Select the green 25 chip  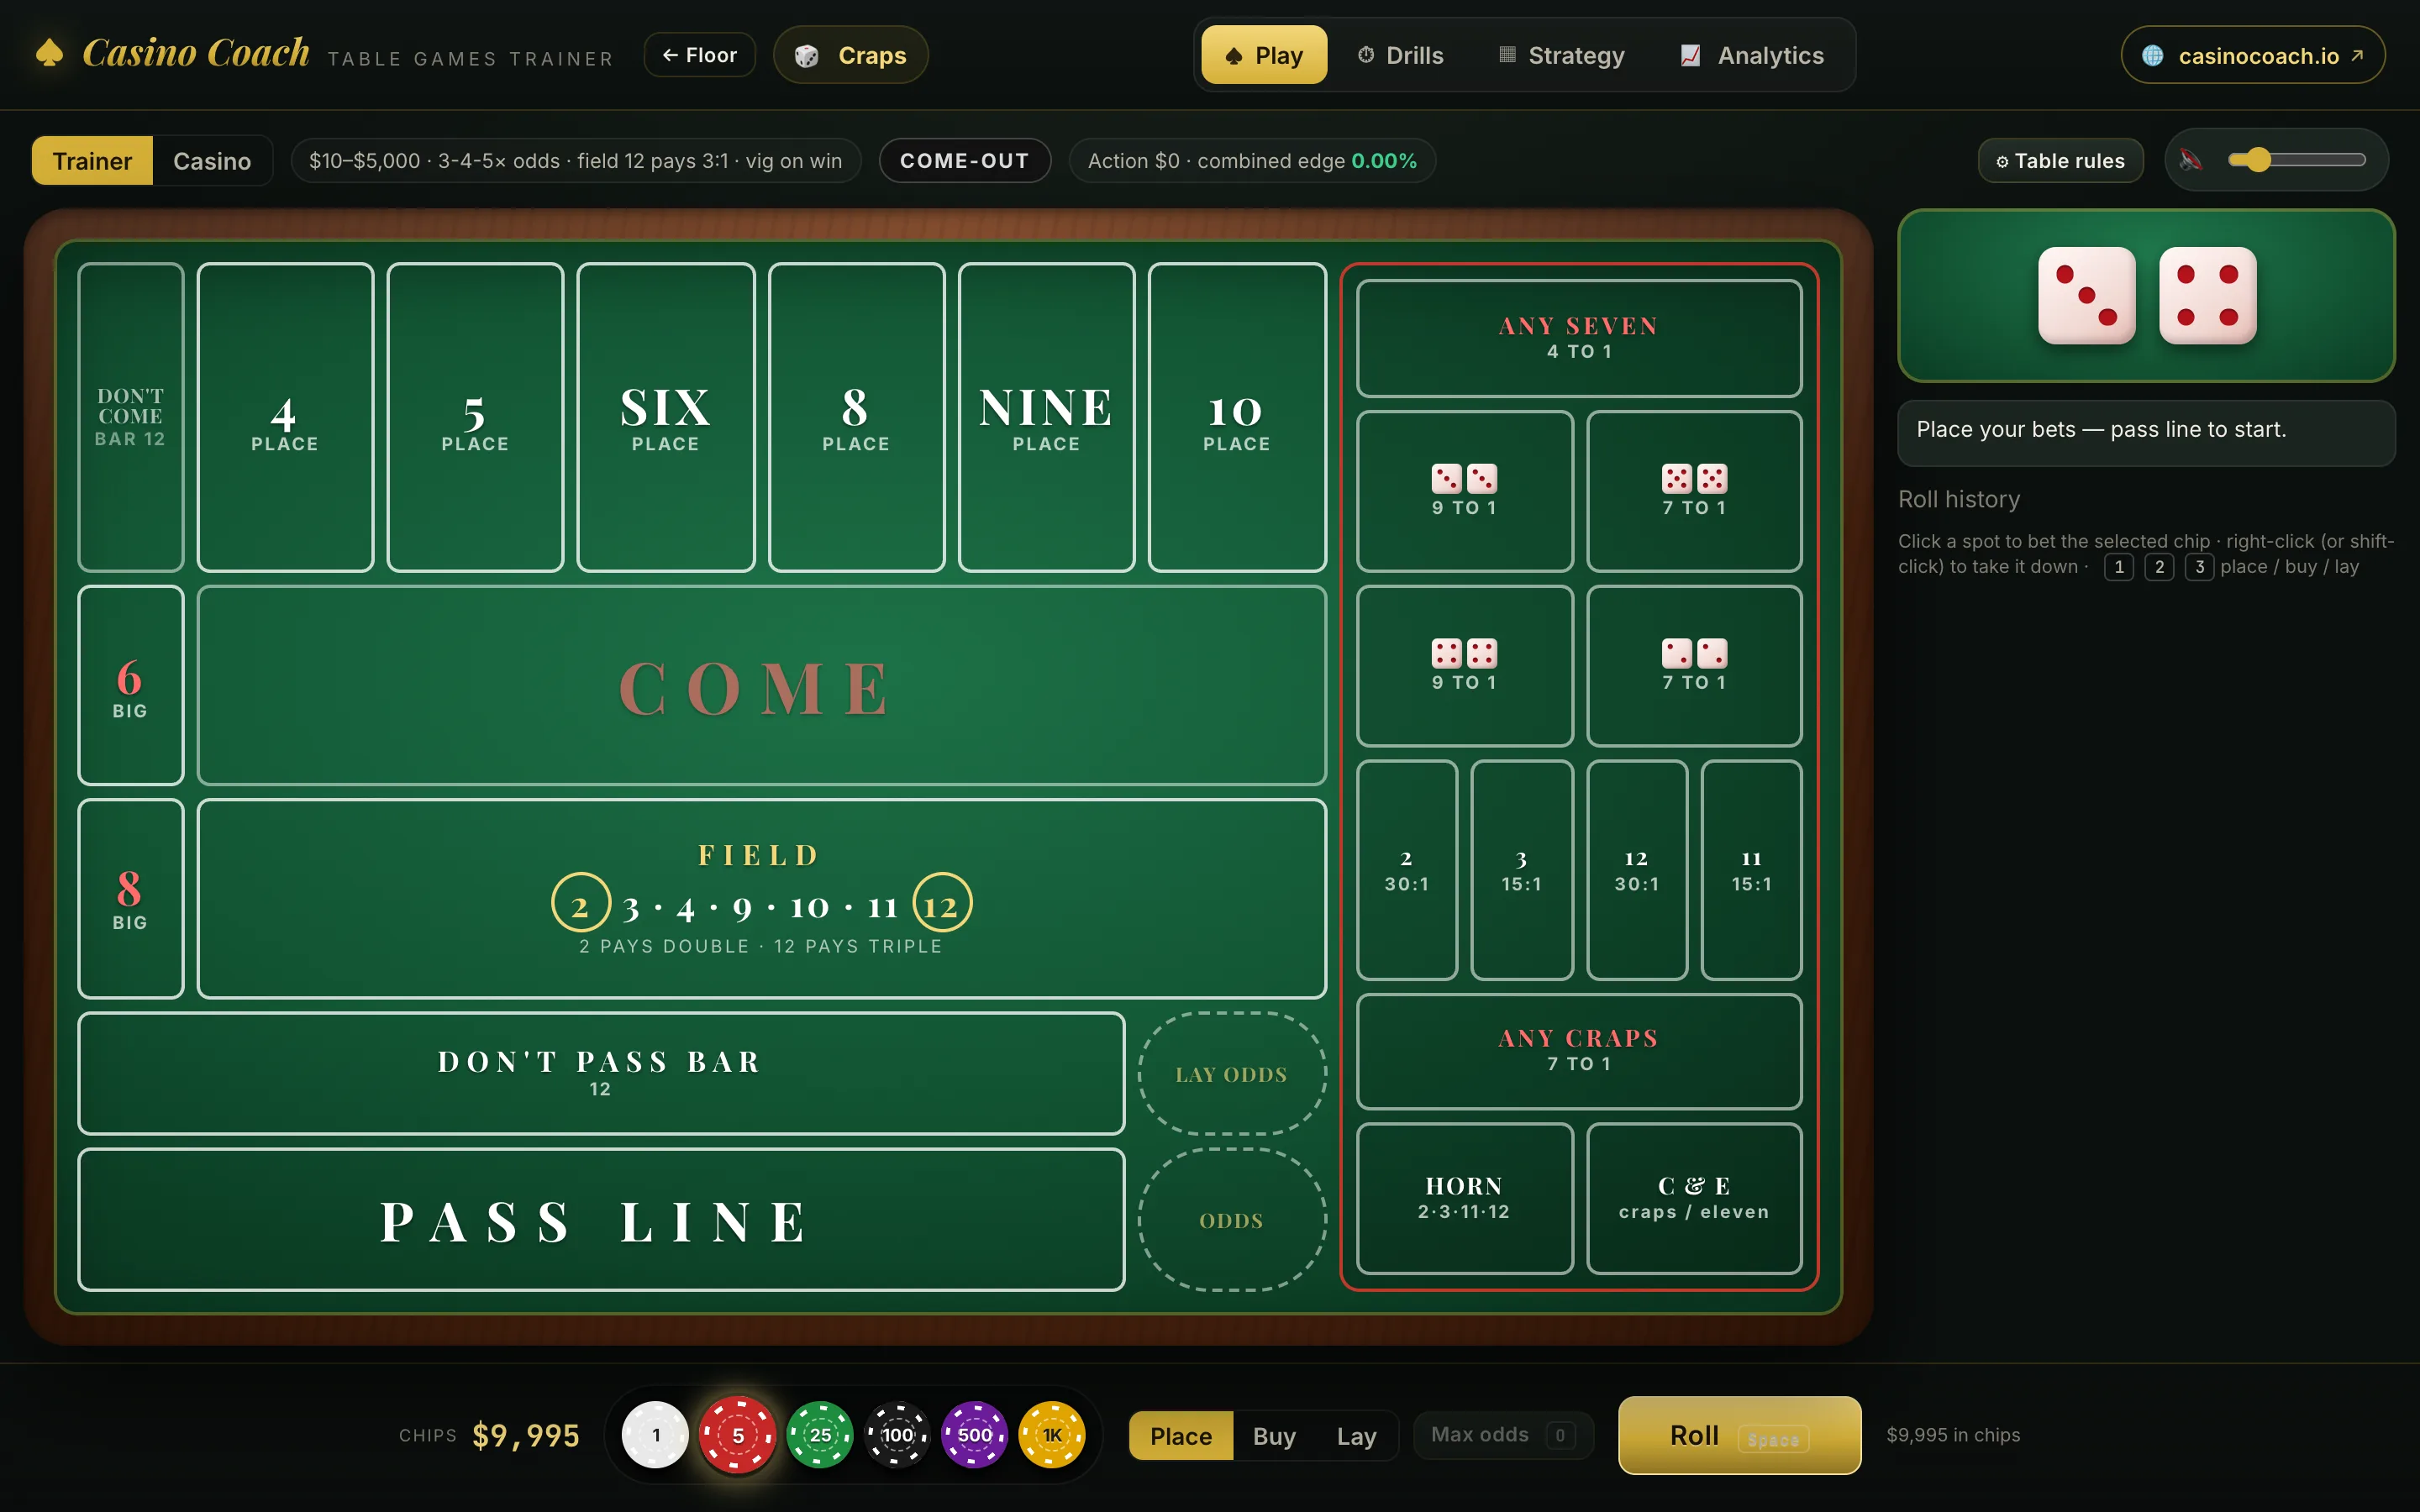820,1435
